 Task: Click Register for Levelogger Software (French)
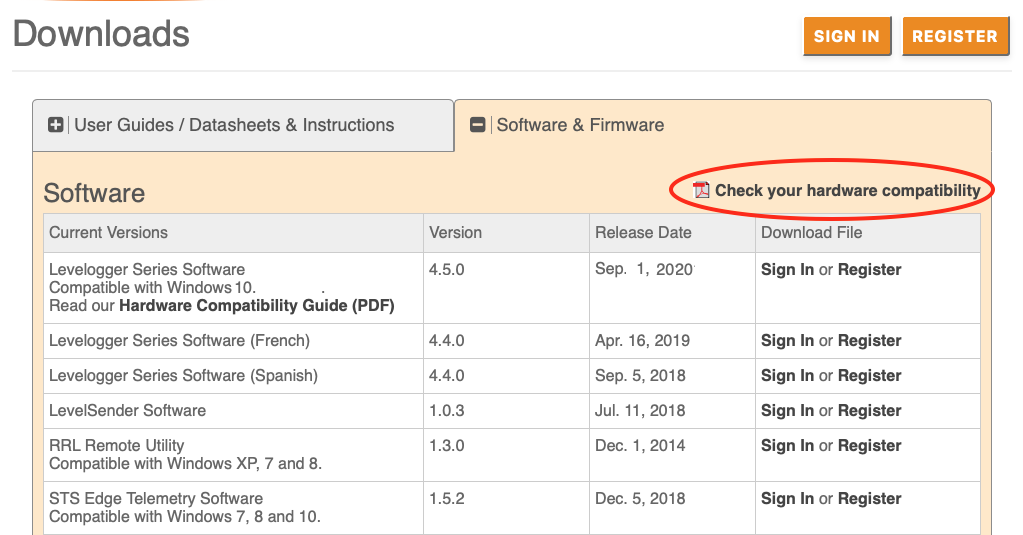(x=869, y=341)
